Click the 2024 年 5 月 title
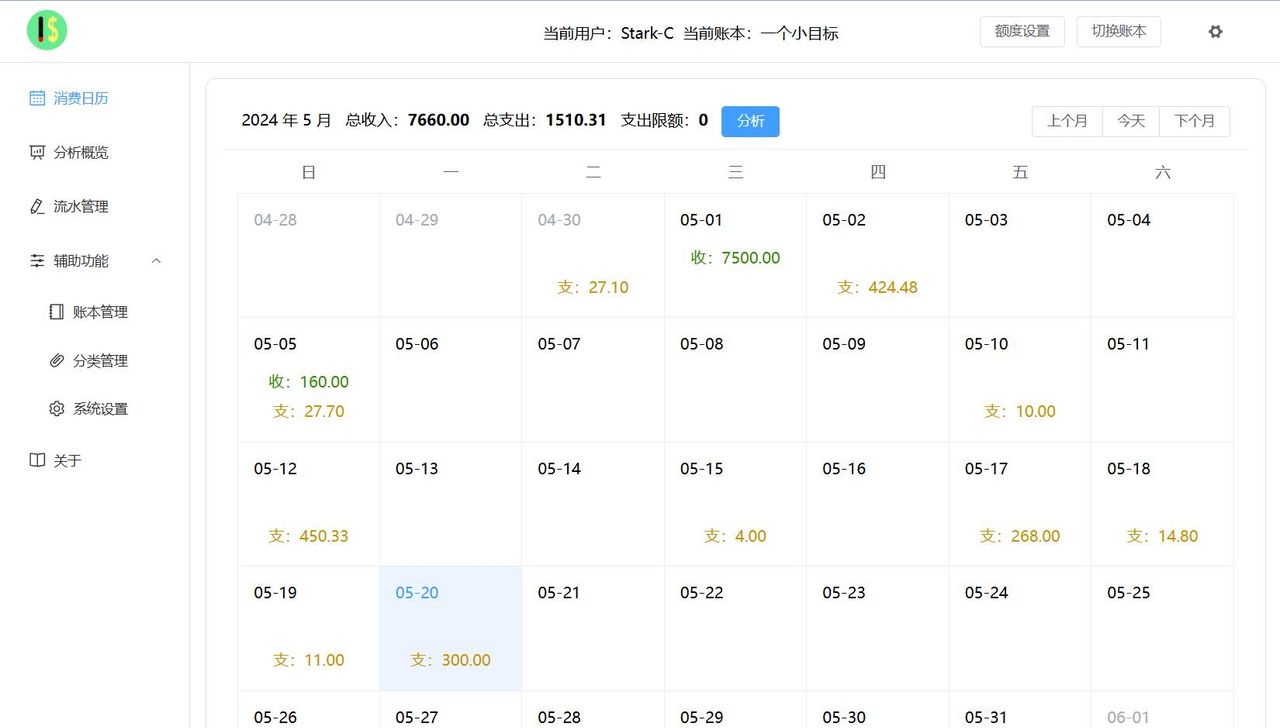 287,120
